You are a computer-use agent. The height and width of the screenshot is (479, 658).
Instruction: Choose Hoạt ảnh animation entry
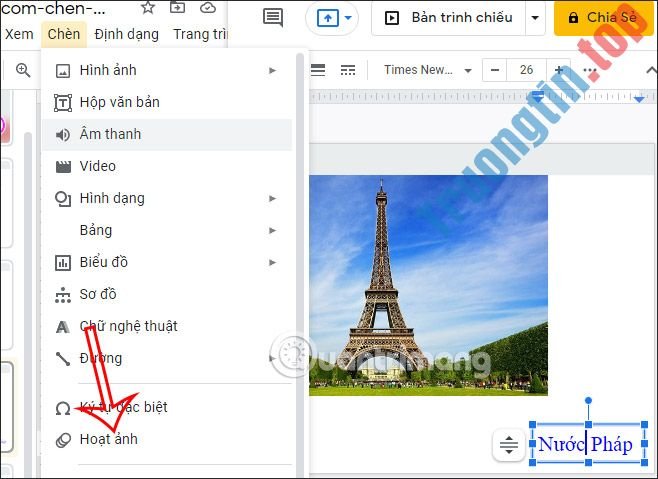pyautogui.click(x=167, y=439)
